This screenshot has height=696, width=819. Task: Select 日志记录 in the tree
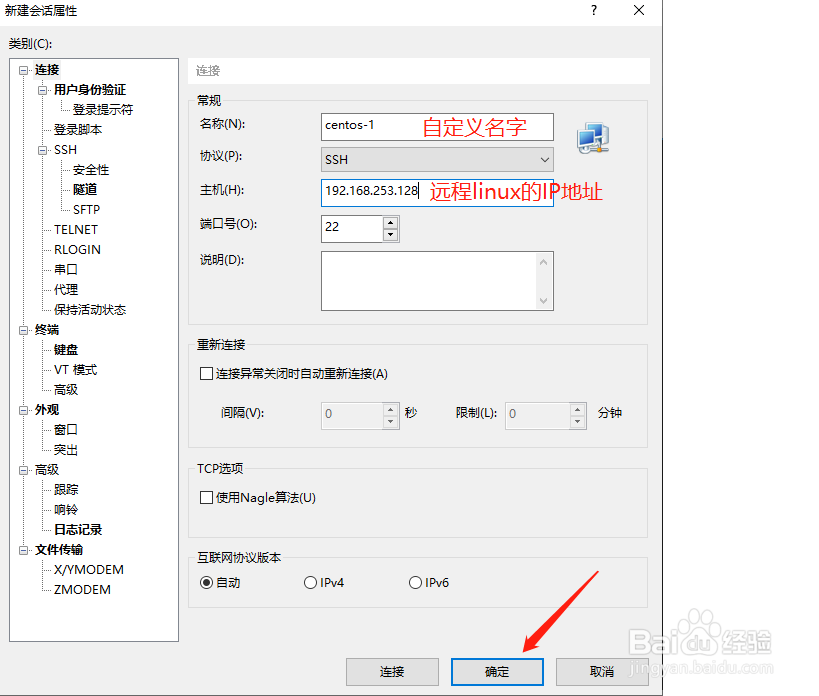[x=78, y=529]
